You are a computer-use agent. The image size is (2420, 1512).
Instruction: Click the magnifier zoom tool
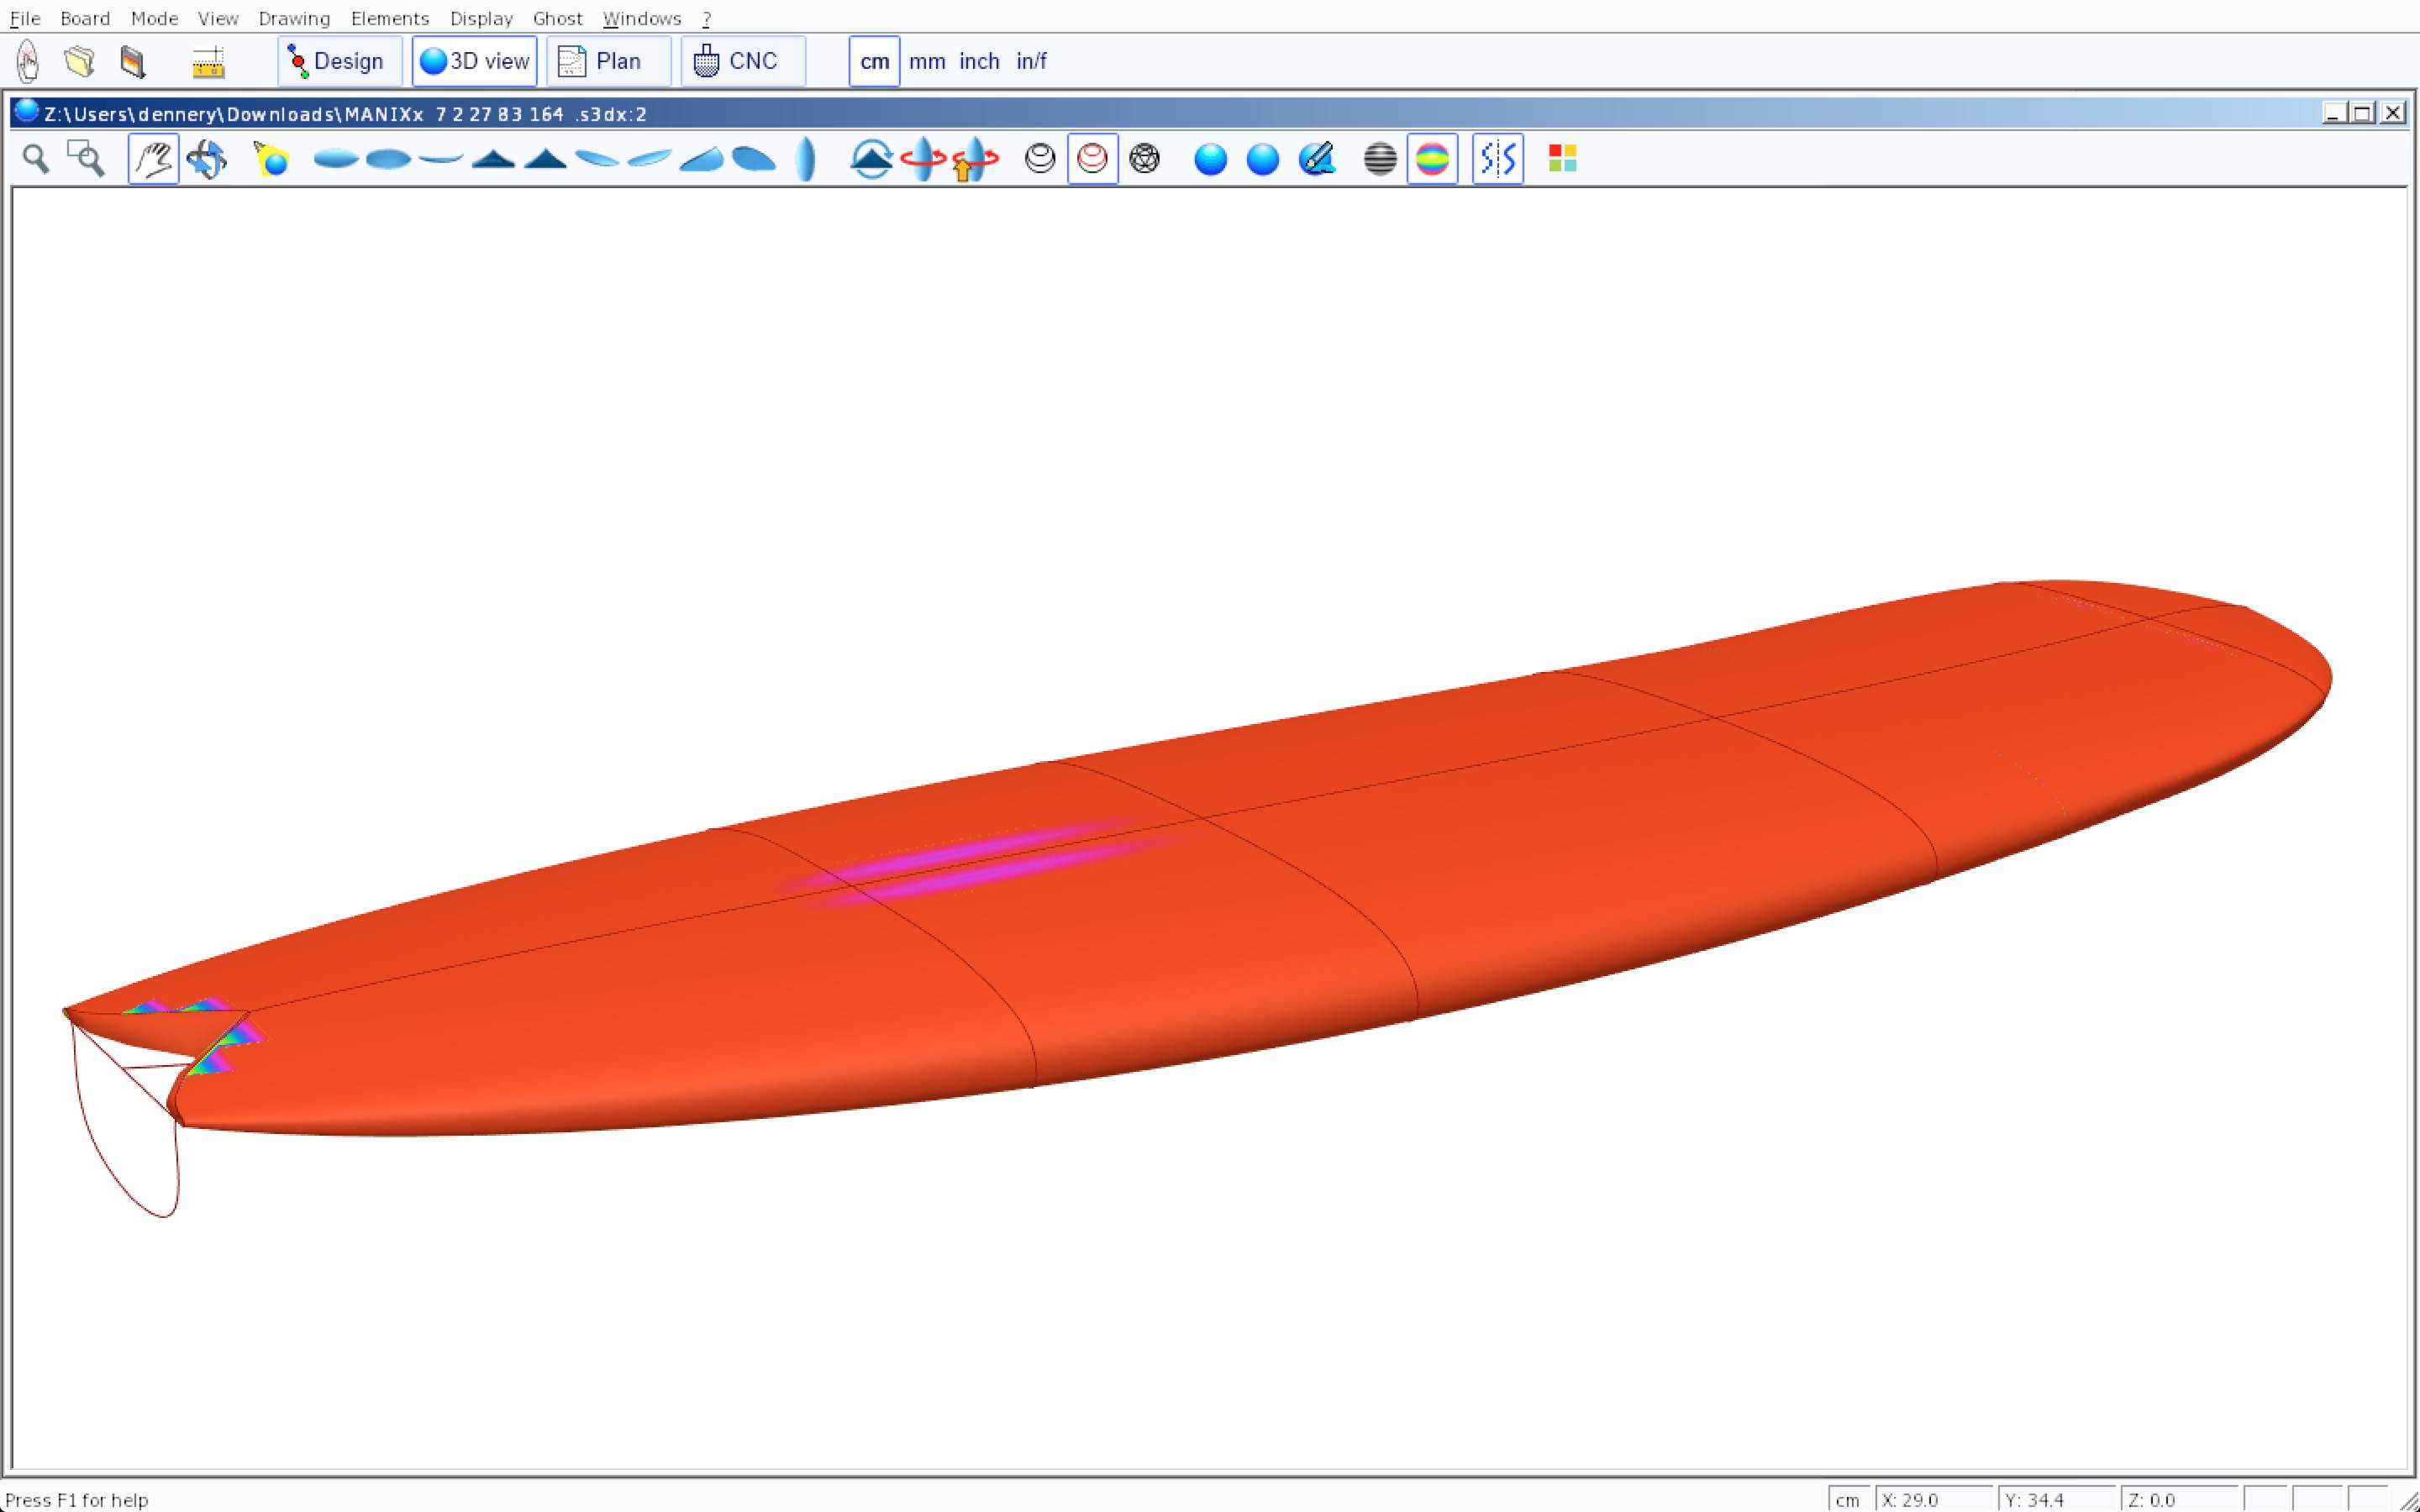tap(36, 159)
